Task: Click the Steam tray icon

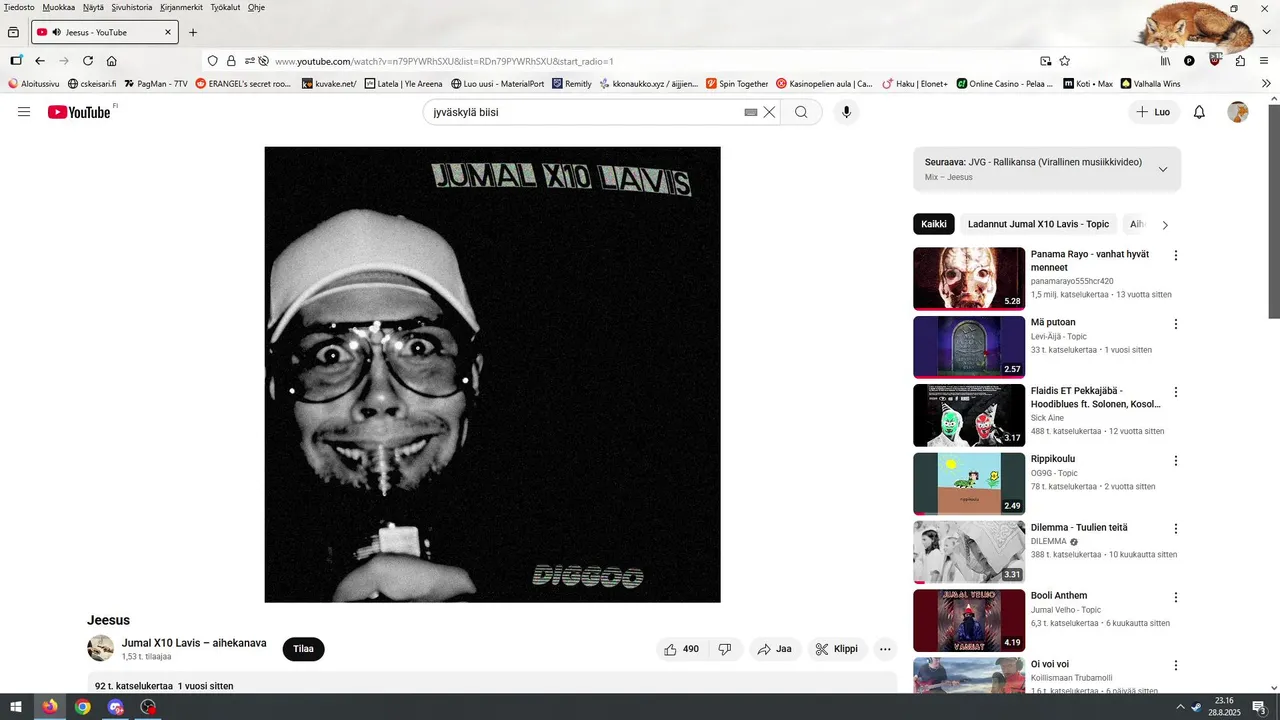Action: 1196,707
